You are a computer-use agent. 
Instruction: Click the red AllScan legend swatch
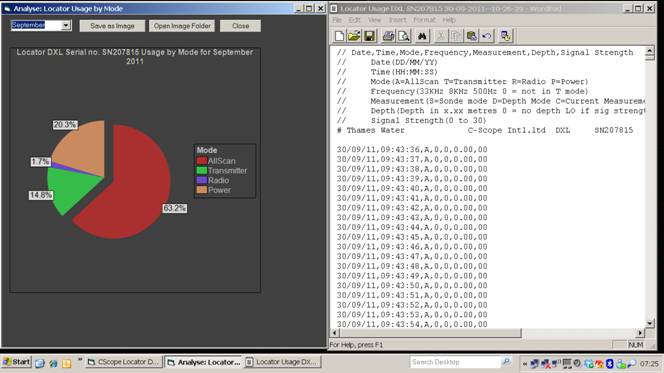click(x=202, y=161)
